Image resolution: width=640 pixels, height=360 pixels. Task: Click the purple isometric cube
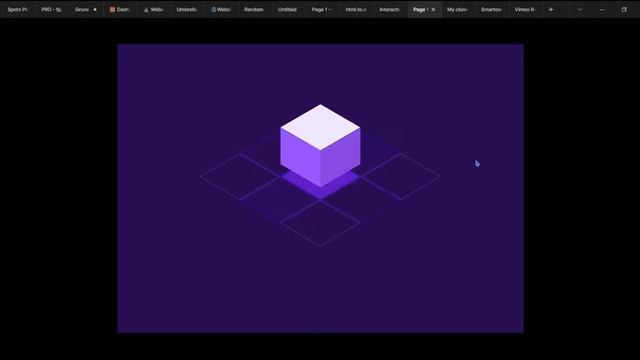point(320,146)
